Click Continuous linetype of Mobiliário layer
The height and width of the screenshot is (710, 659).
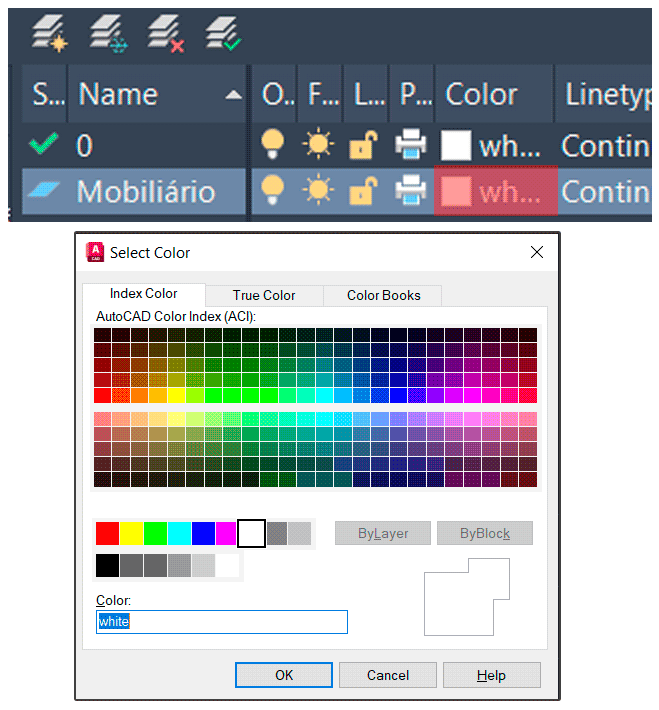click(606, 191)
